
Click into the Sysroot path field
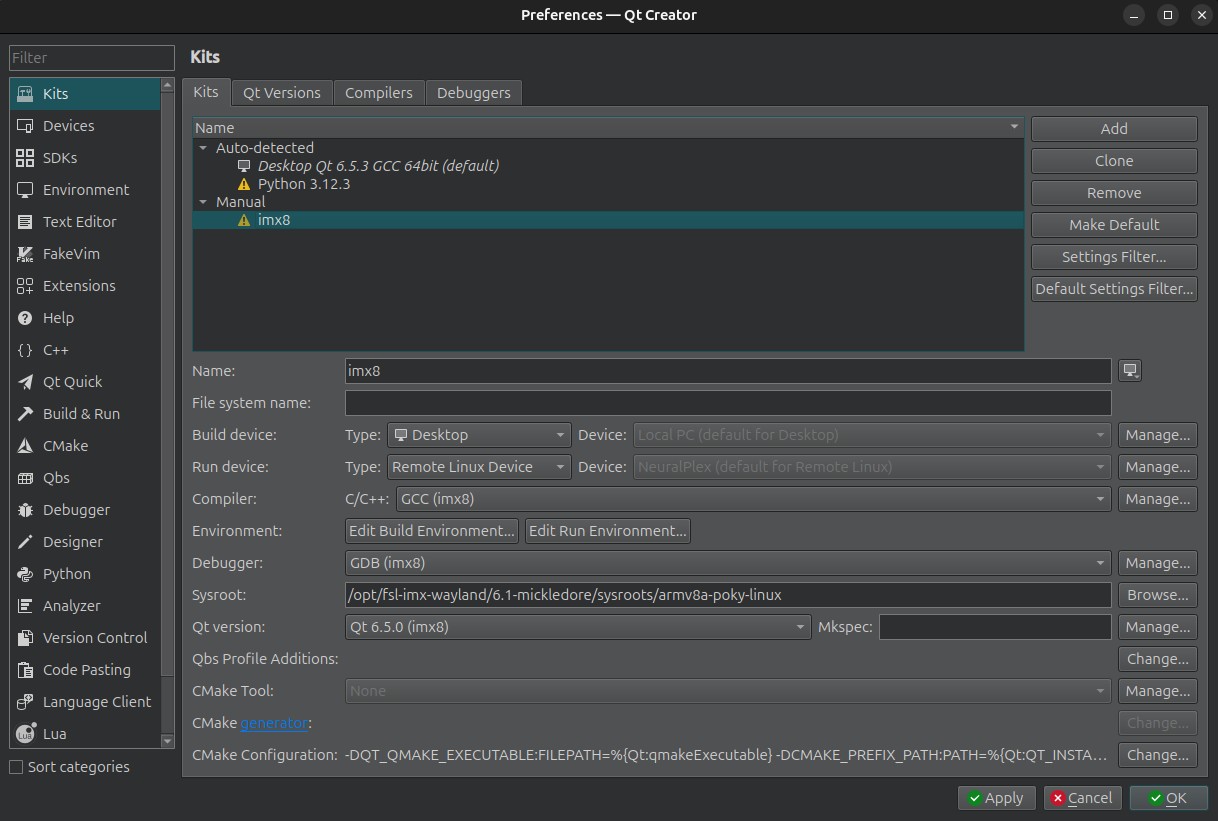(x=727, y=595)
